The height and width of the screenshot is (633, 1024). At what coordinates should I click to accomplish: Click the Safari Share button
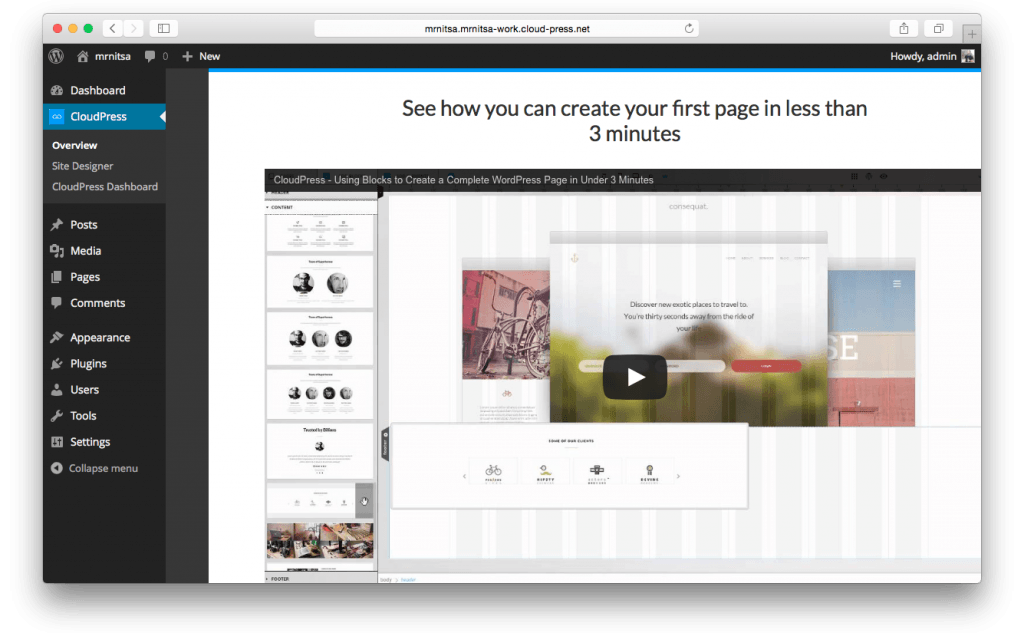[x=902, y=29]
